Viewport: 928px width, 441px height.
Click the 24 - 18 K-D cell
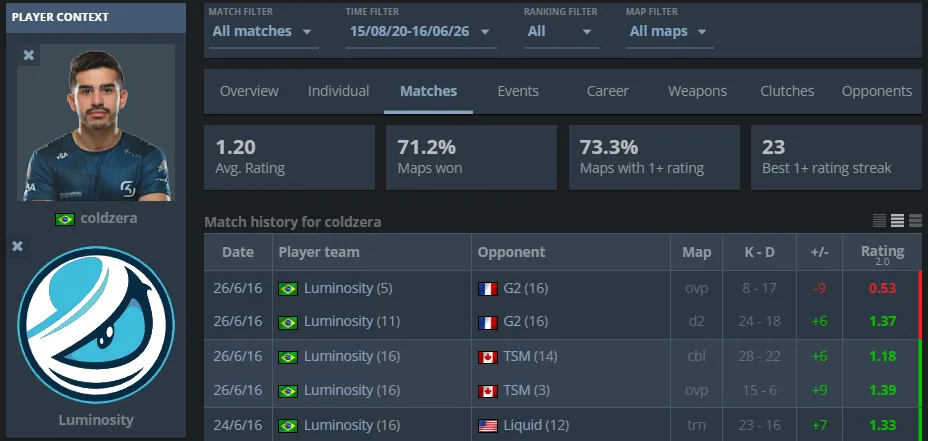click(759, 323)
